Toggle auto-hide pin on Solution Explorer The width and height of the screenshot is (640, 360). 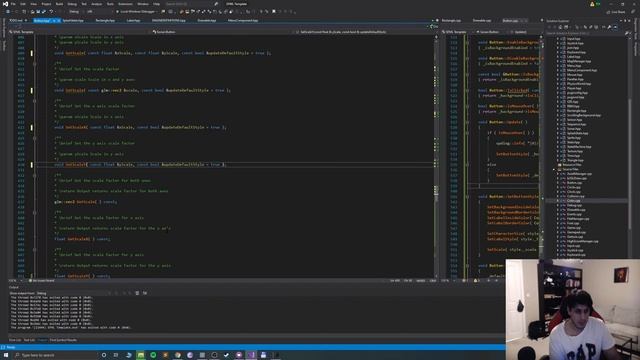626,20
